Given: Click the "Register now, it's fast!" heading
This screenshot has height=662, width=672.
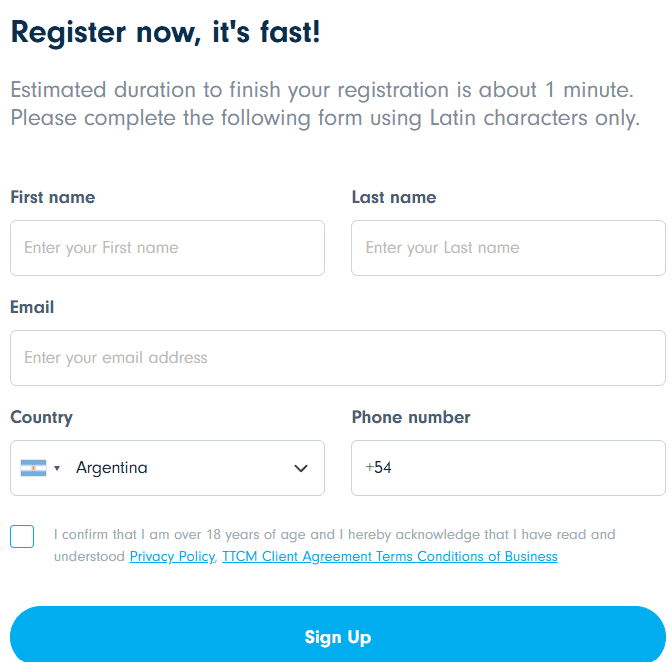Looking at the screenshot, I should tap(165, 32).
